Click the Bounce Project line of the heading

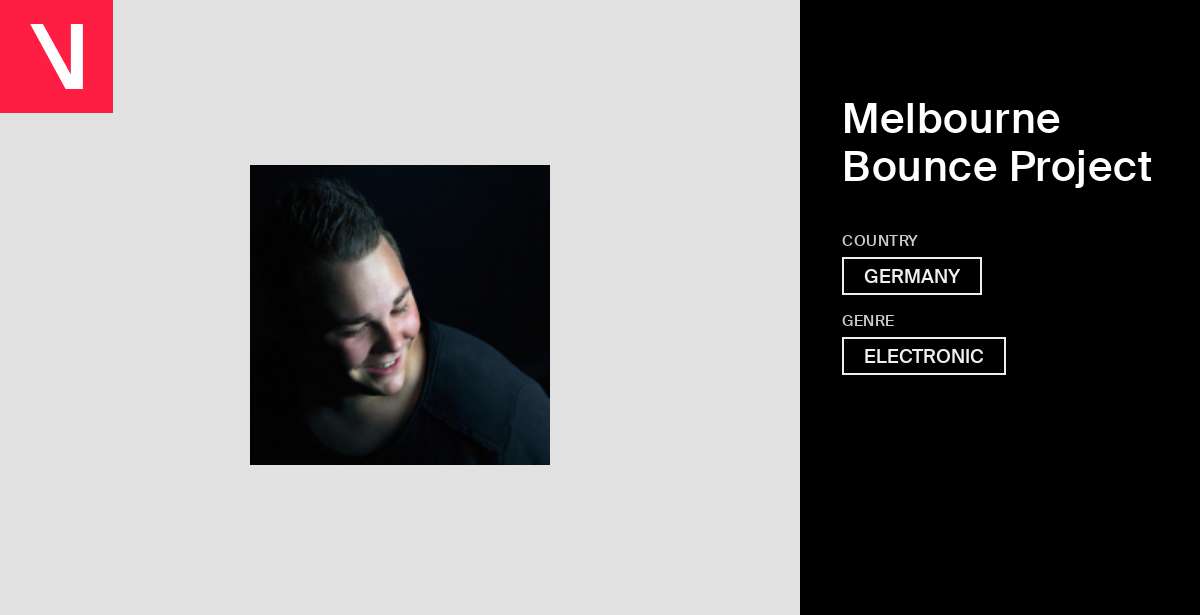click(x=997, y=166)
